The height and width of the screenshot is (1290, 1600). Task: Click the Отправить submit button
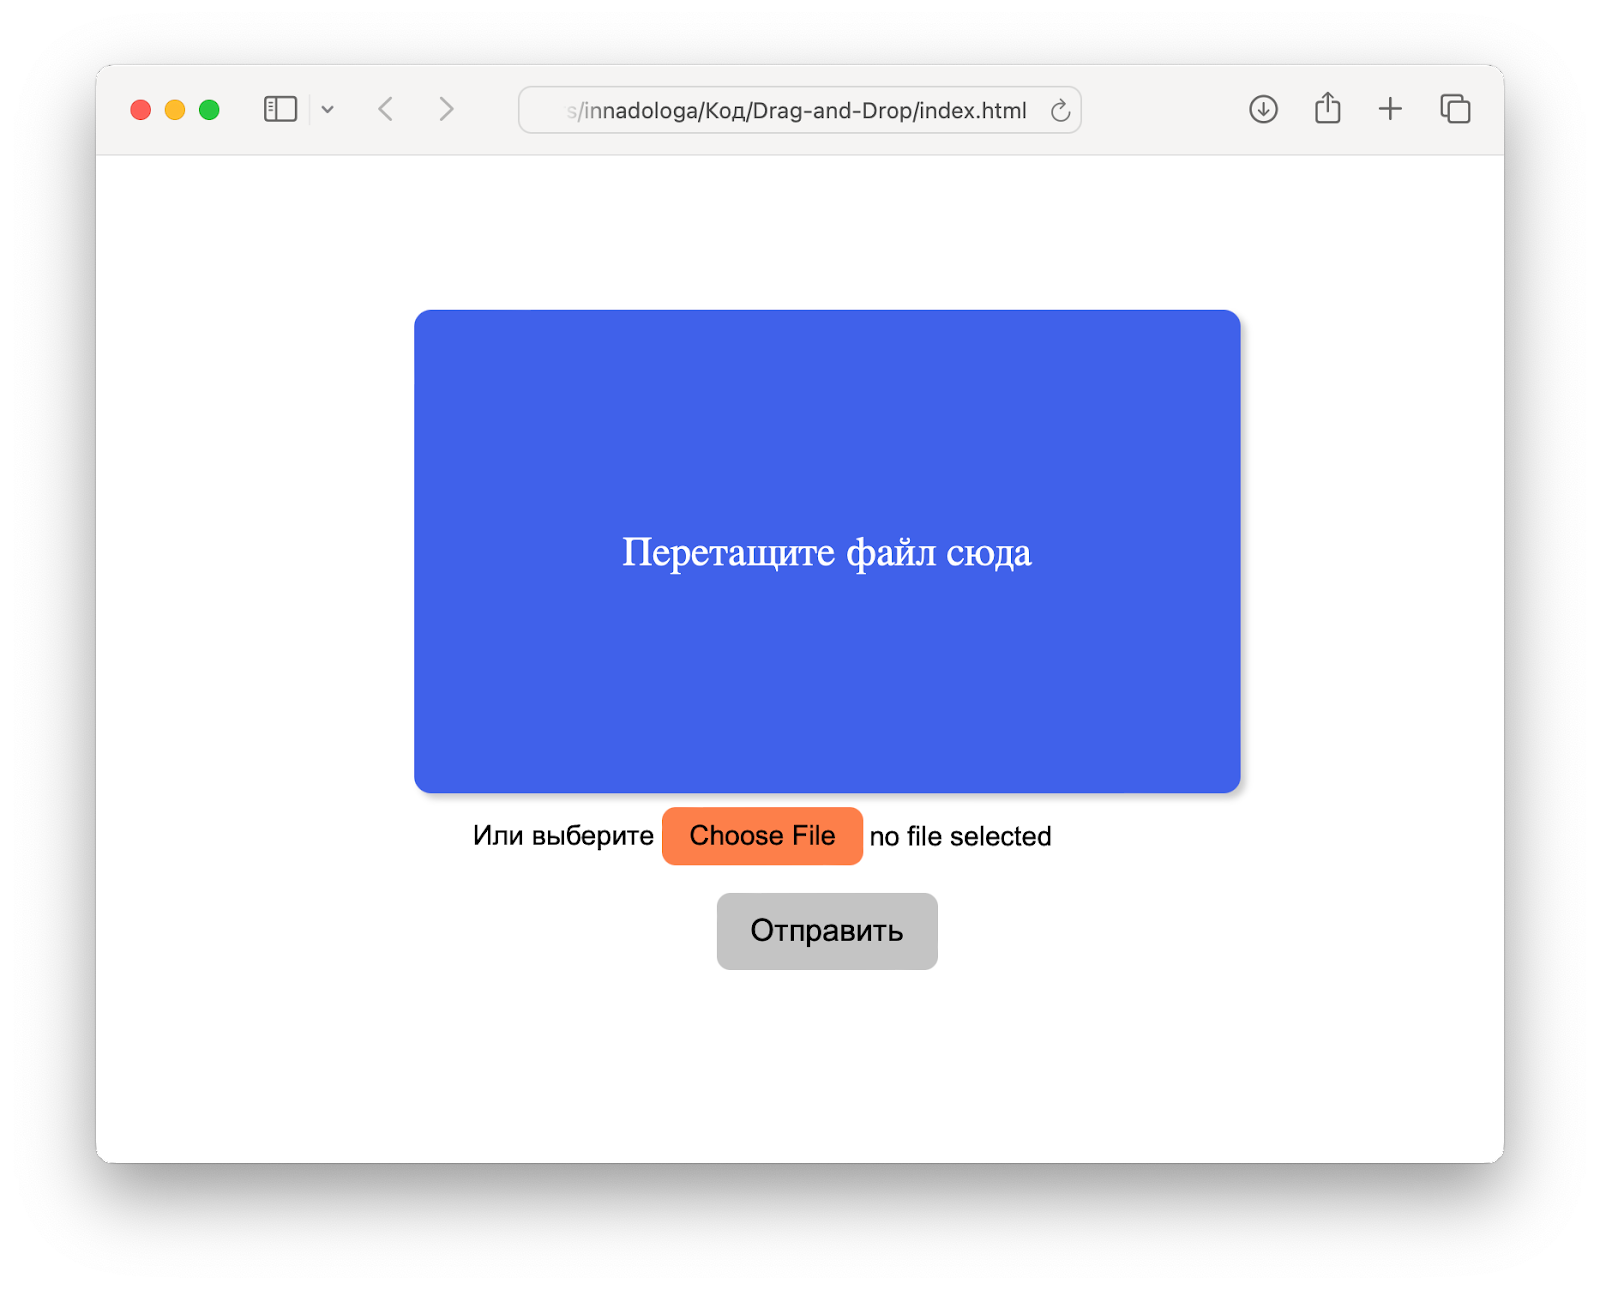click(826, 931)
